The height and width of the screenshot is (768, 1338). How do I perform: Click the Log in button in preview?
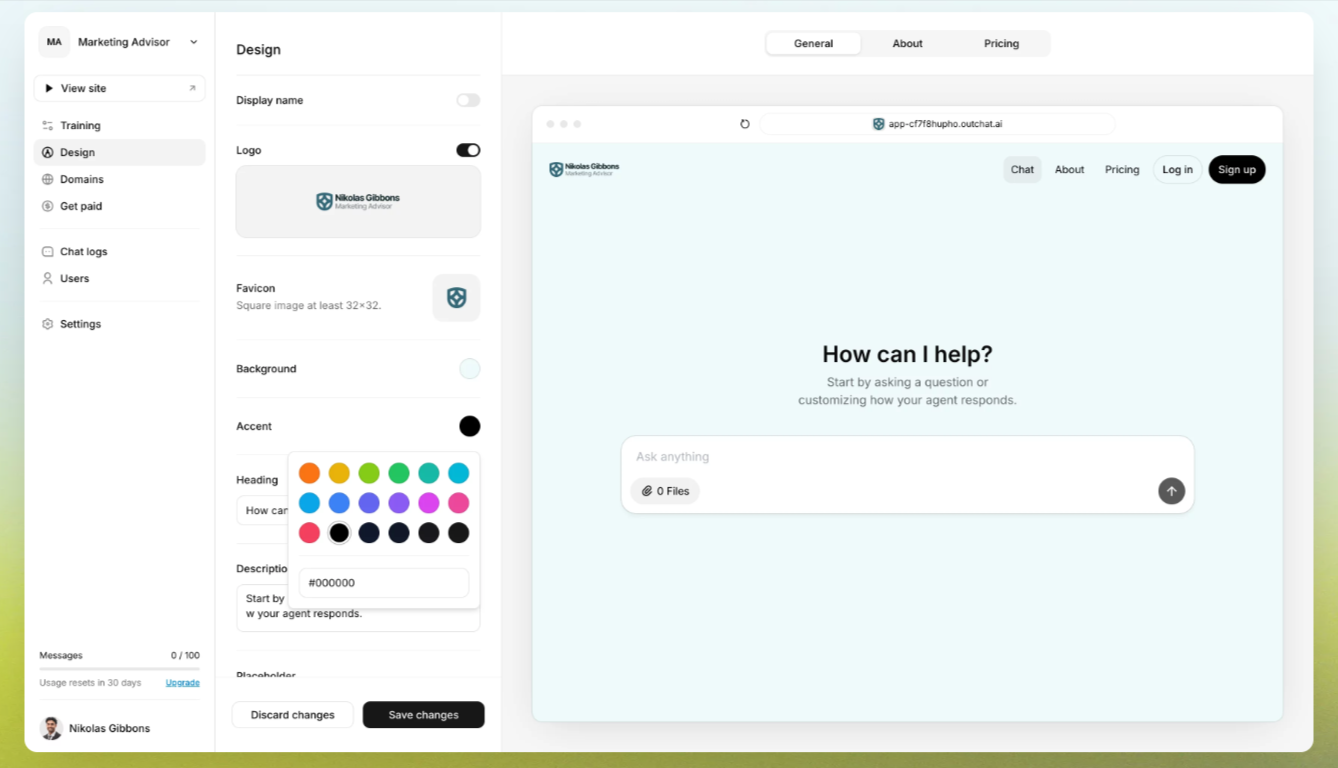(x=1177, y=169)
